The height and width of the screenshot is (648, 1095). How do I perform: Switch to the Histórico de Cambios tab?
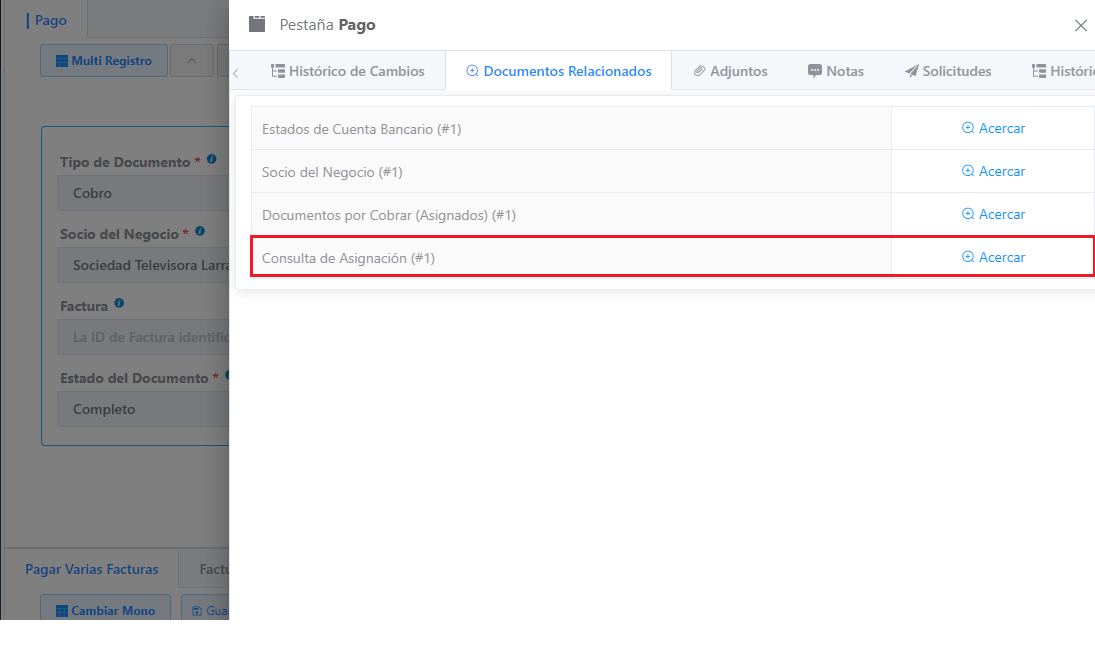point(347,71)
